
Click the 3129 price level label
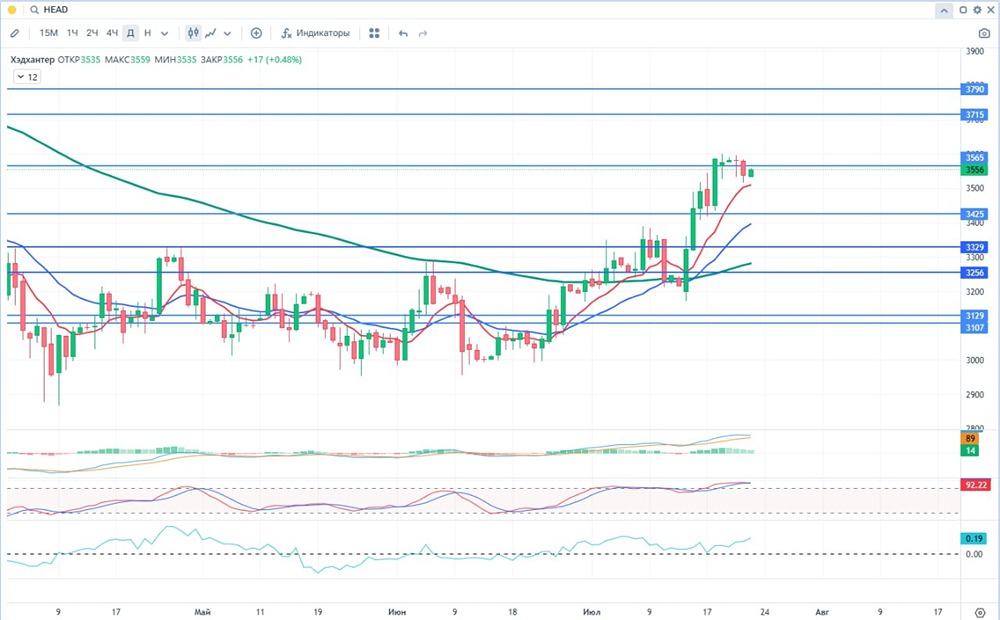tap(974, 316)
